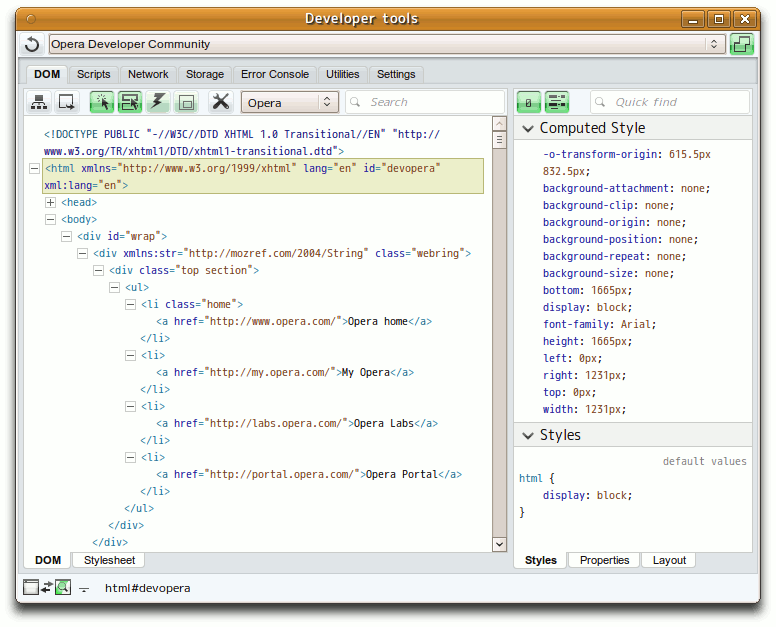Click the DOM scrollbar up arrow
The width and height of the screenshot is (776, 627).
[499, 123]
